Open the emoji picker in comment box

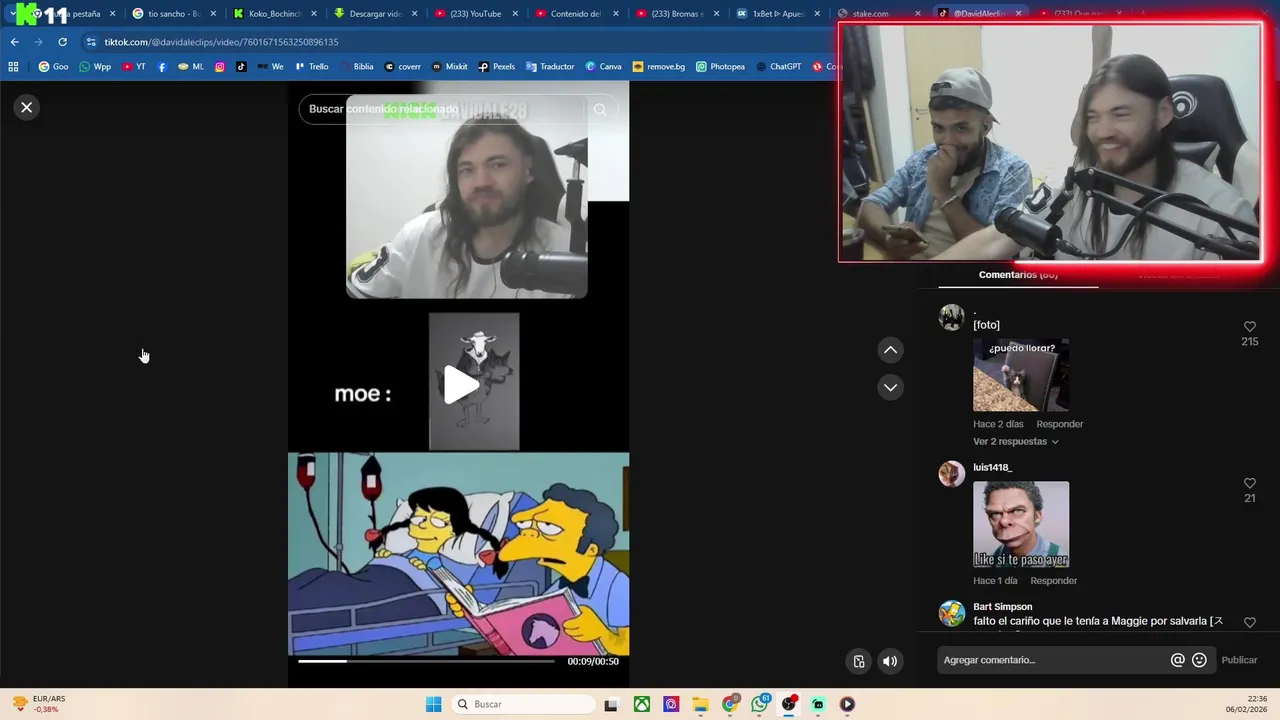pos(1199,660)
